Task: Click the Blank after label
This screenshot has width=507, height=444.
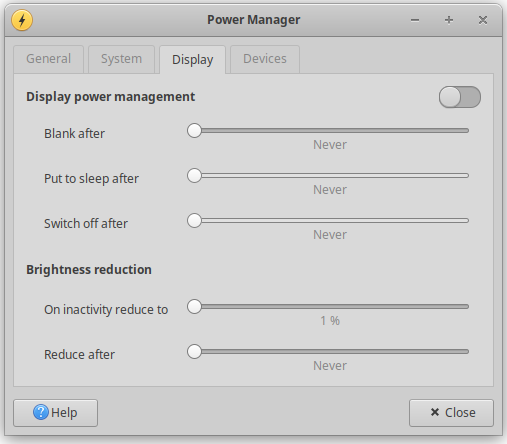Action: (x=75, y=134)
